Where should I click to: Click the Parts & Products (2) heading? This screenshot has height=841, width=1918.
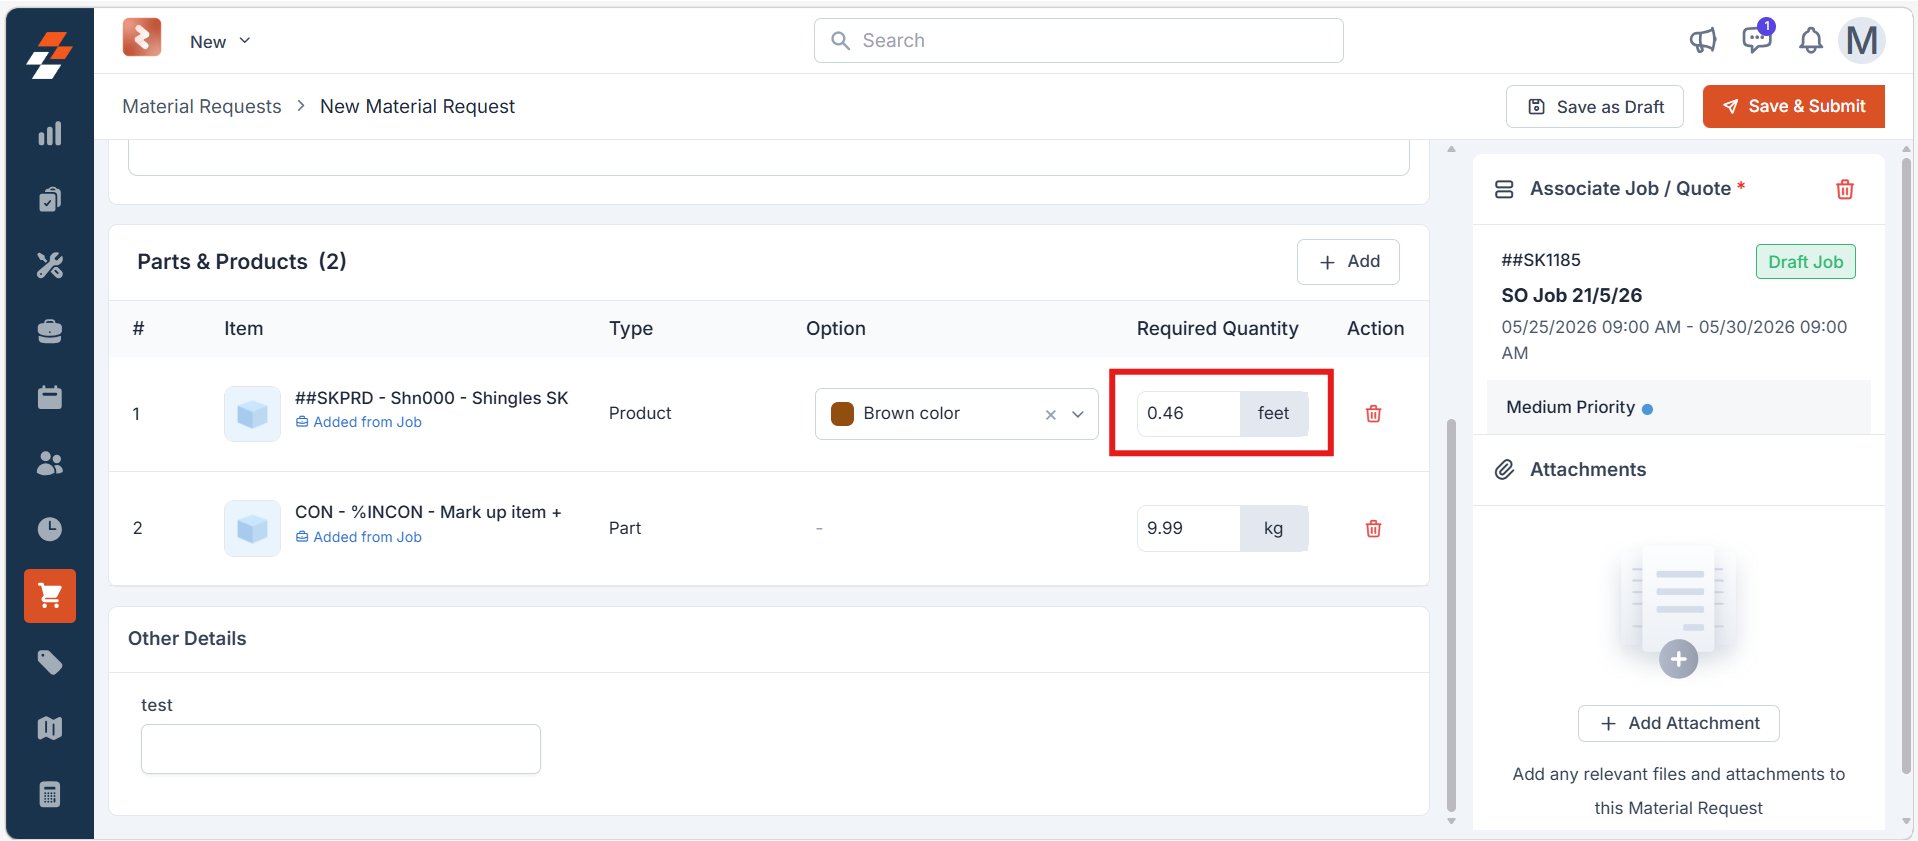[242, 261]
